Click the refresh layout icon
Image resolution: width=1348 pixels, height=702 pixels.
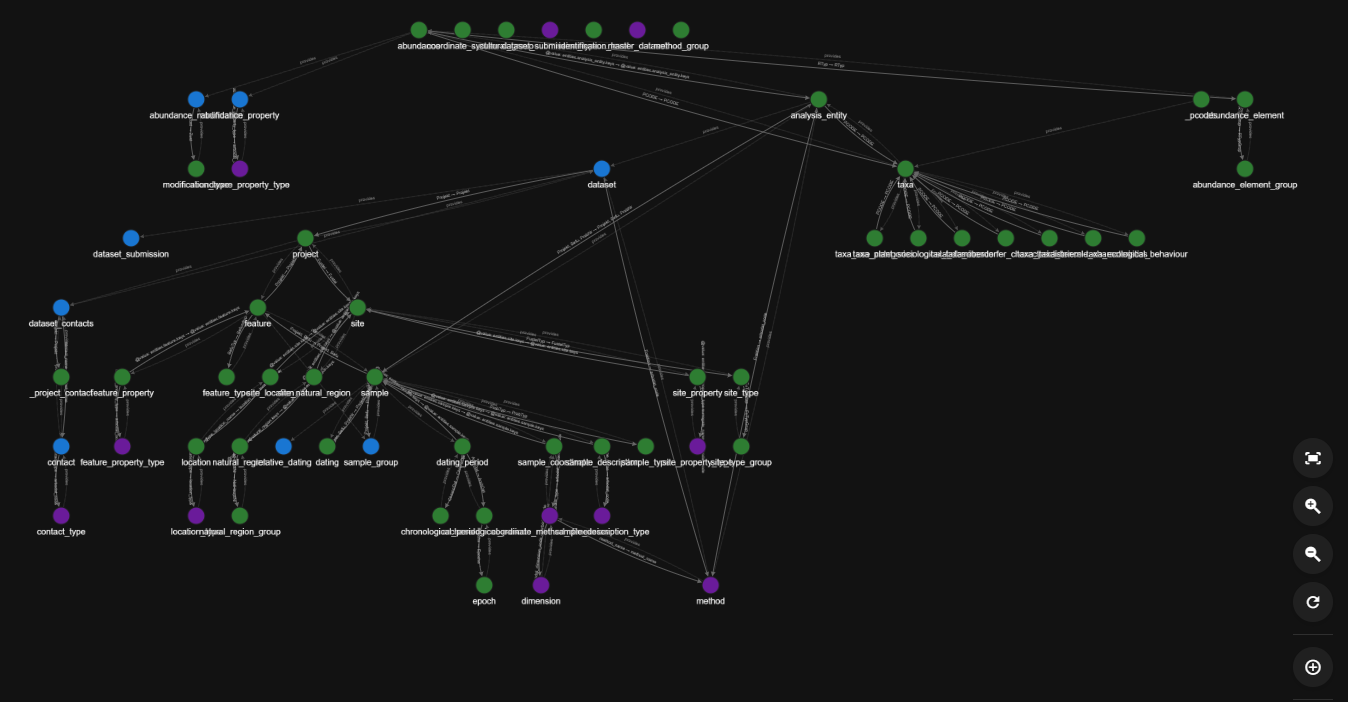pyautogui.click(x=1312, y=602)
